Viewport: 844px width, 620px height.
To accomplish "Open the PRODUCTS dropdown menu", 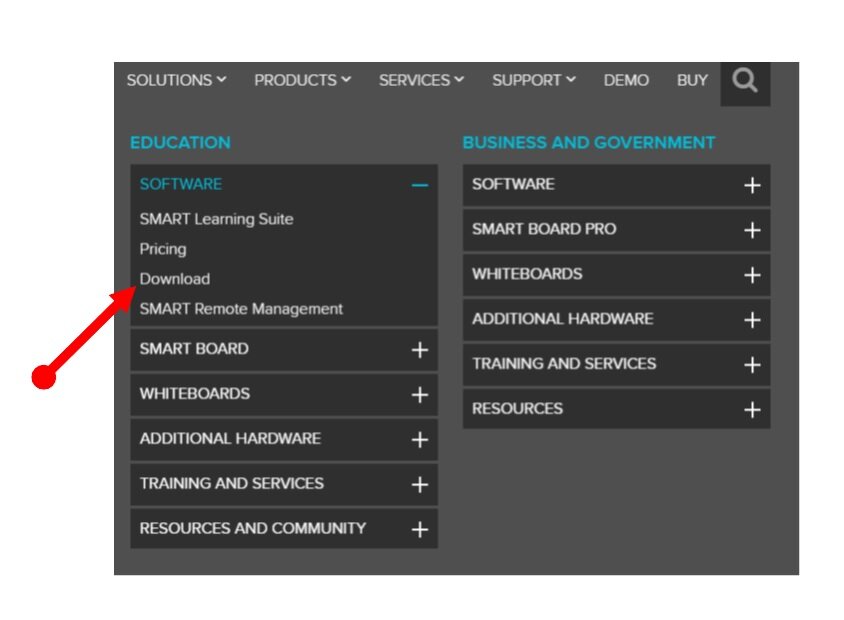I will 303,81.
